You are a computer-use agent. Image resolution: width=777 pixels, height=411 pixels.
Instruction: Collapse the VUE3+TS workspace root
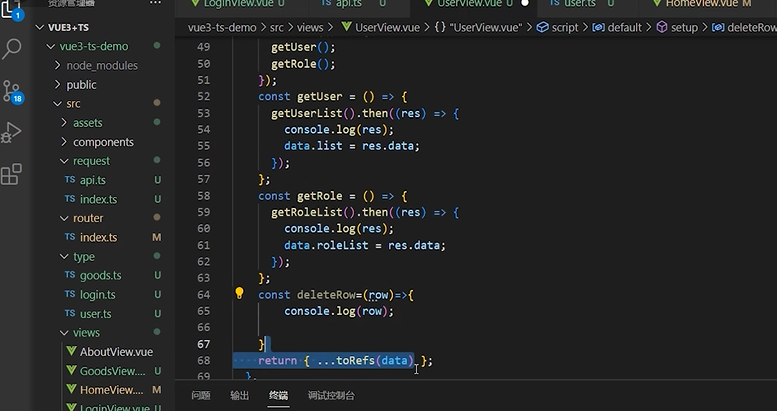40,27
